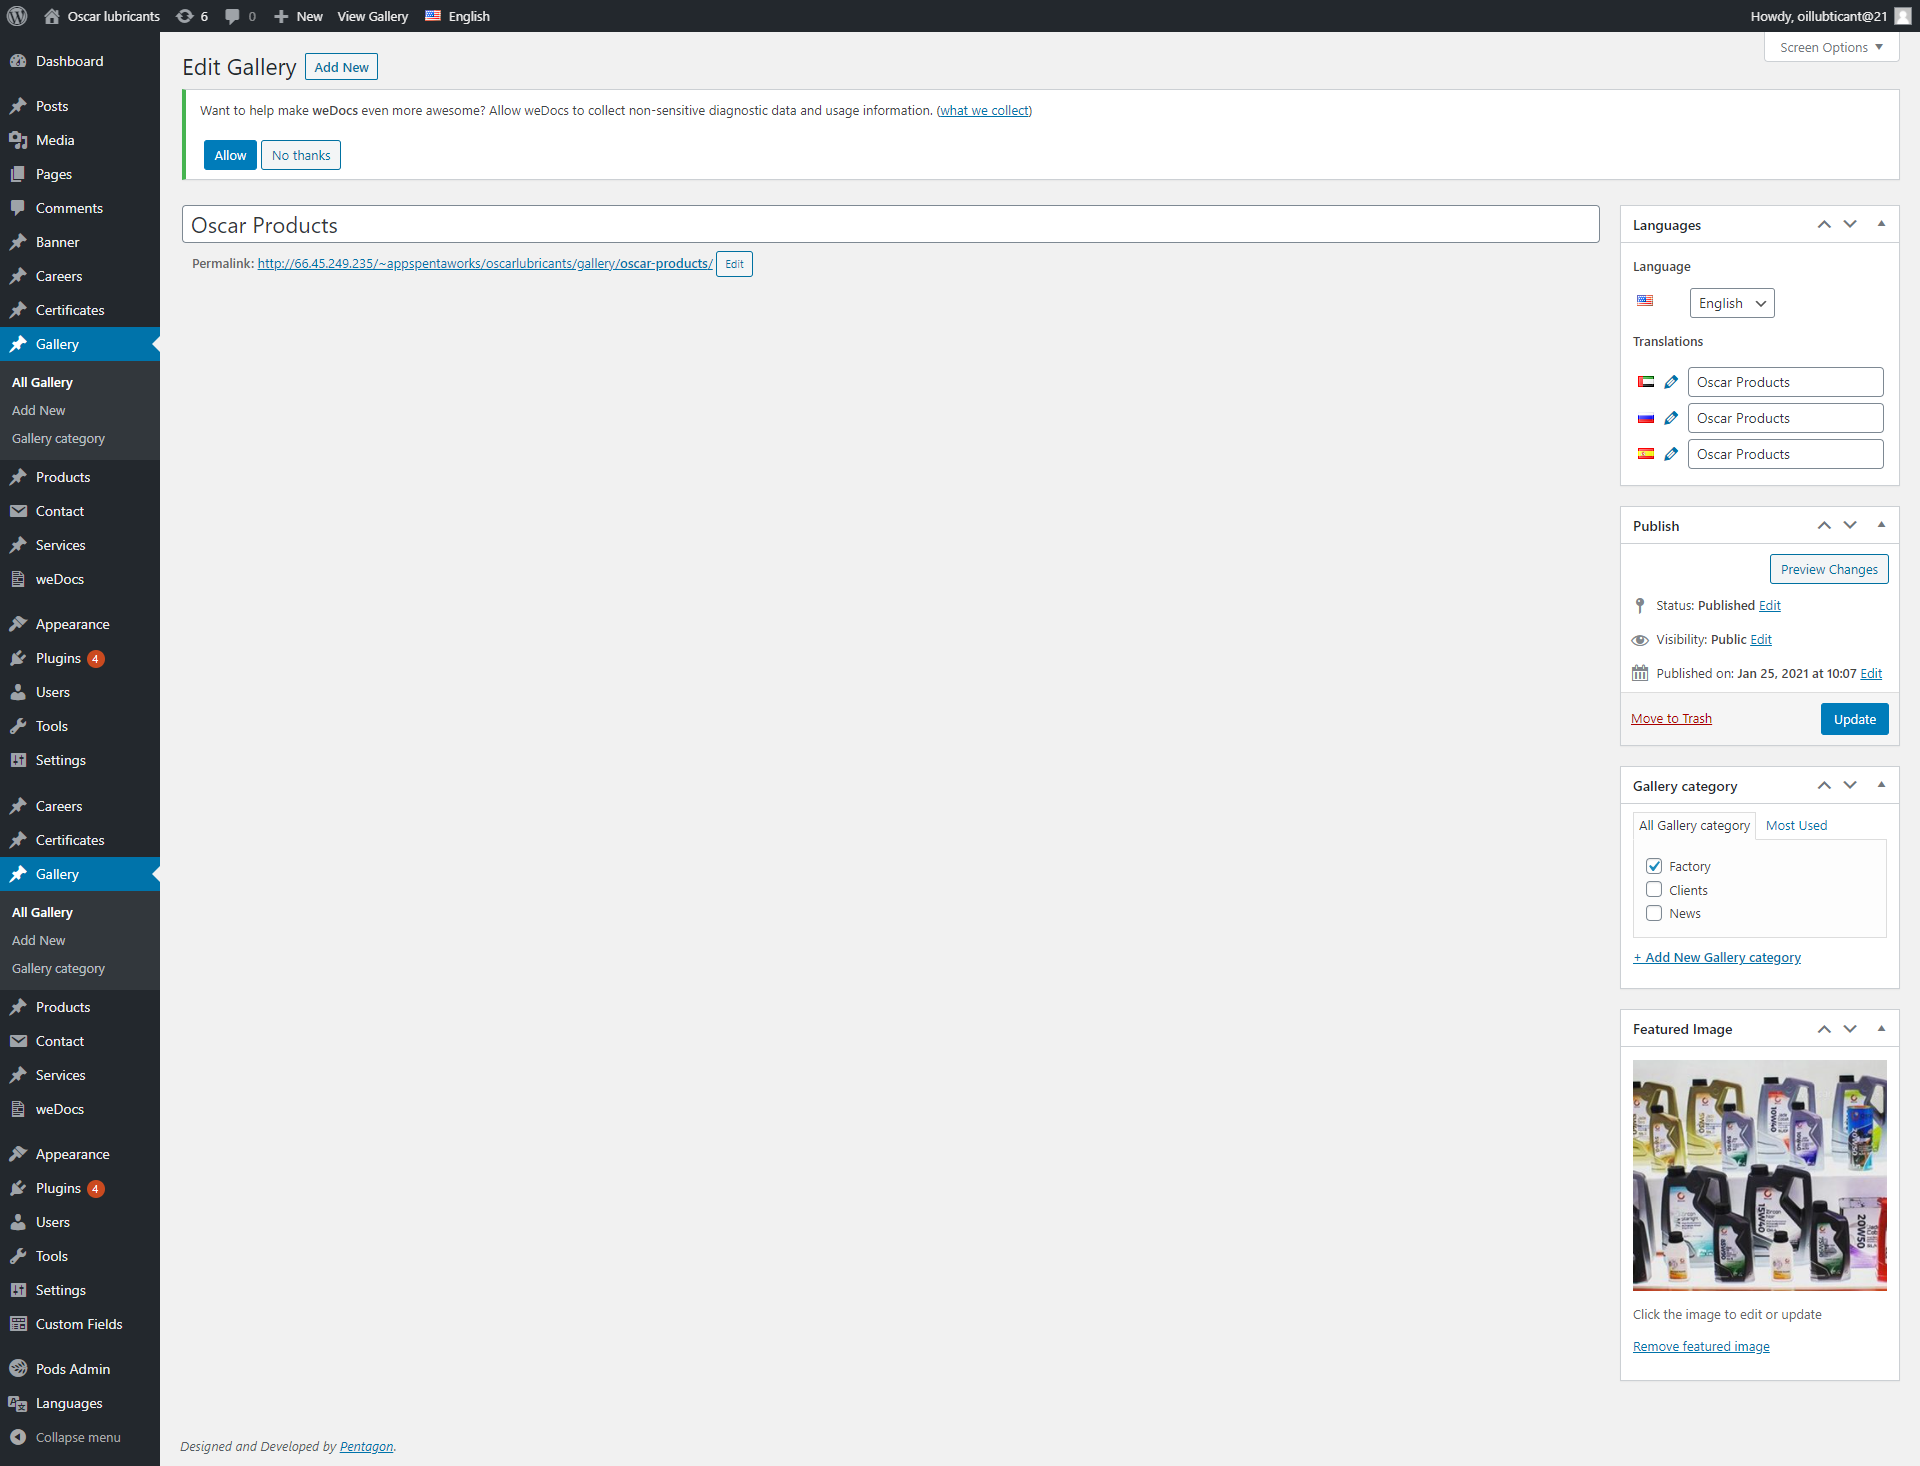
Task: Move Languages box down
Action: 1850,225
